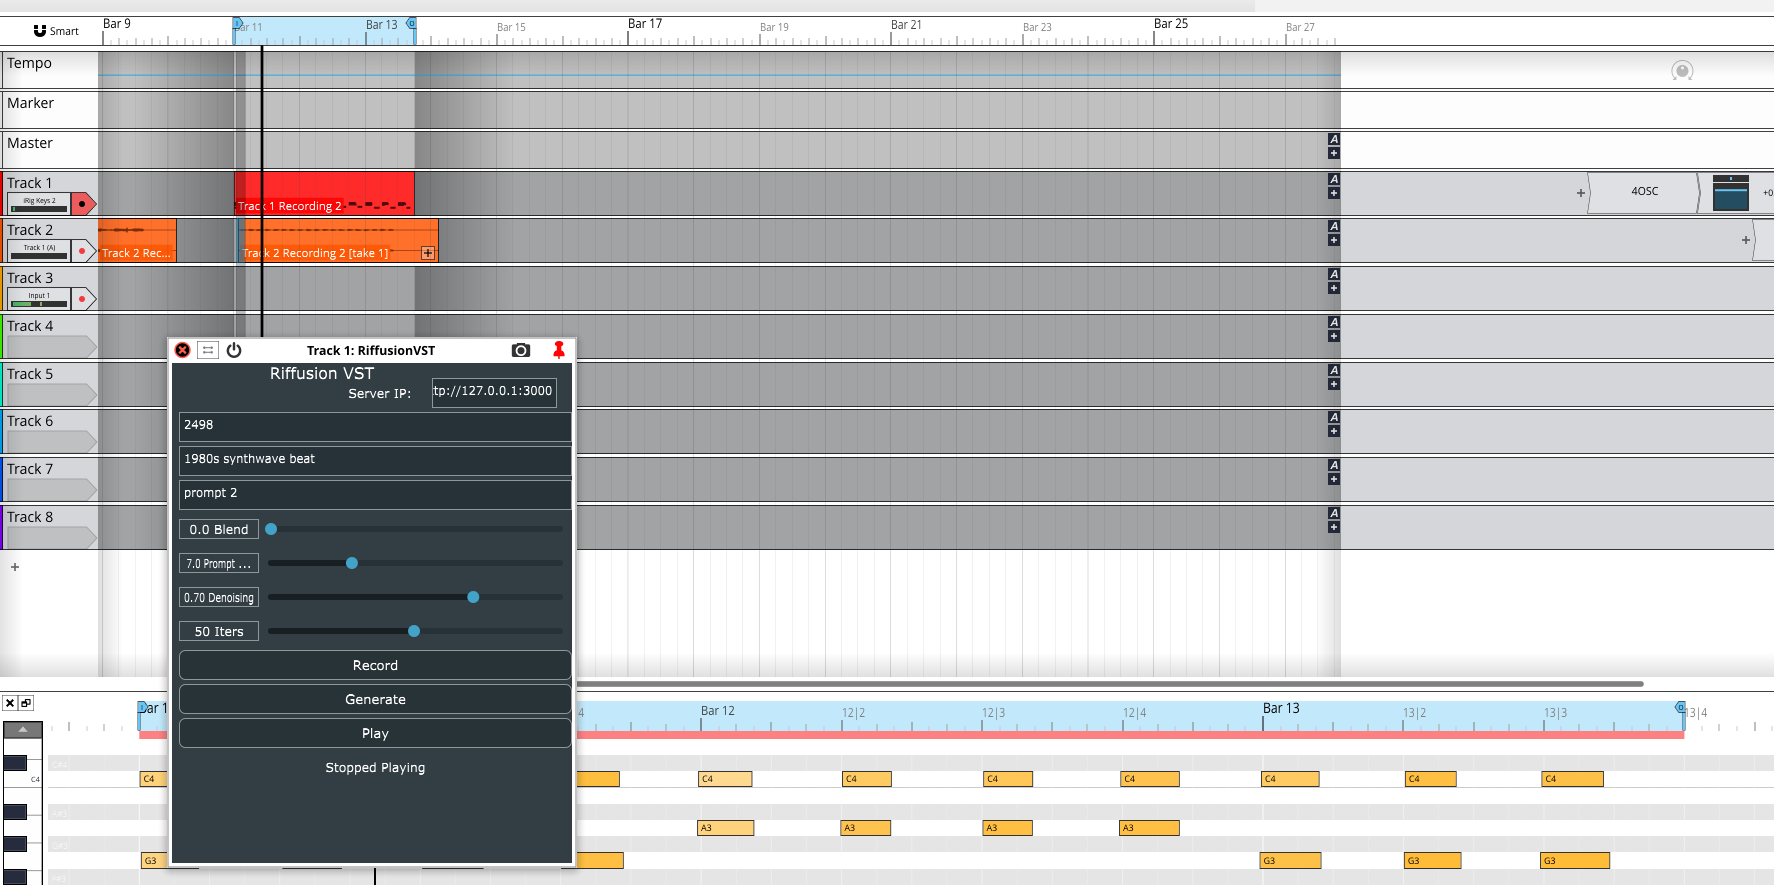The height and width of the screenshot is (885, 1774).
Task: Select the Track 6 header
Action: coord(50,431)
